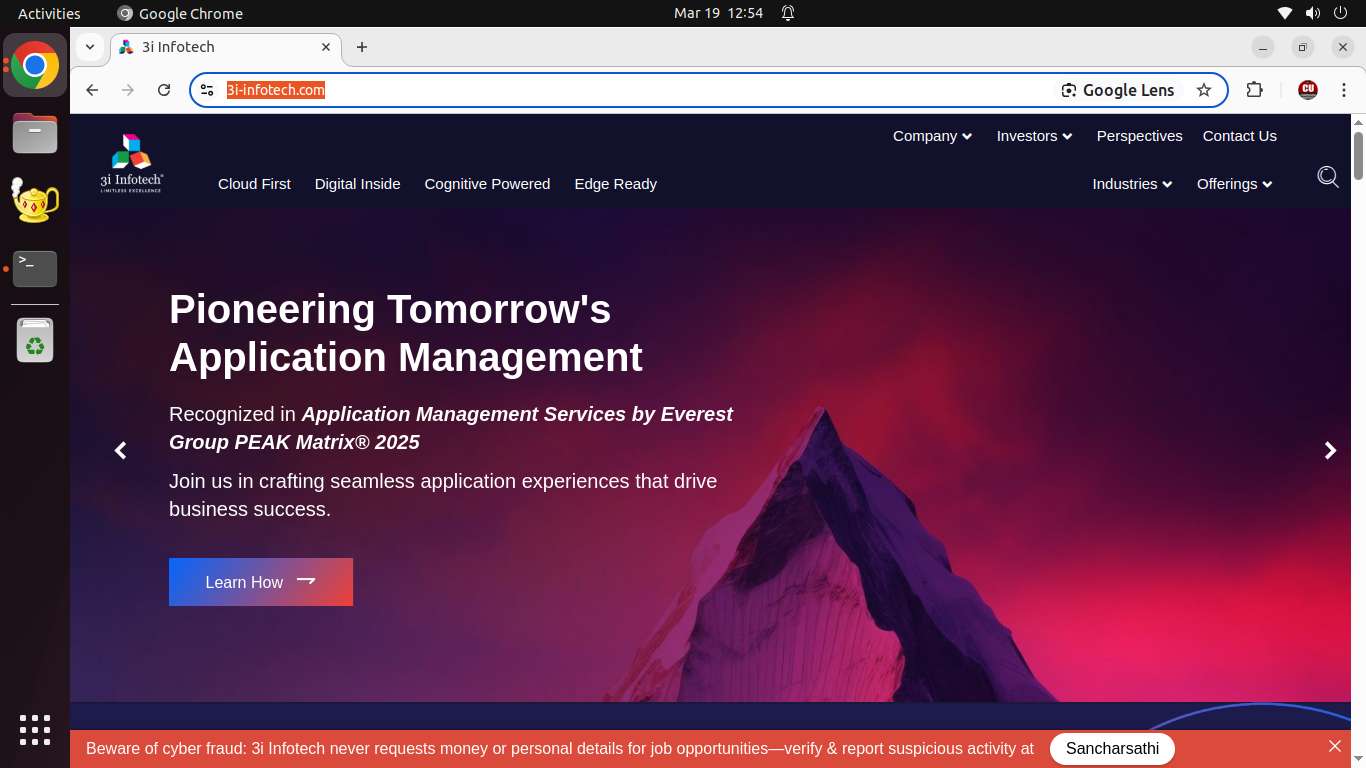1366x768 pixels.
Task: Open a new browser tab
Action: point(362,47)
